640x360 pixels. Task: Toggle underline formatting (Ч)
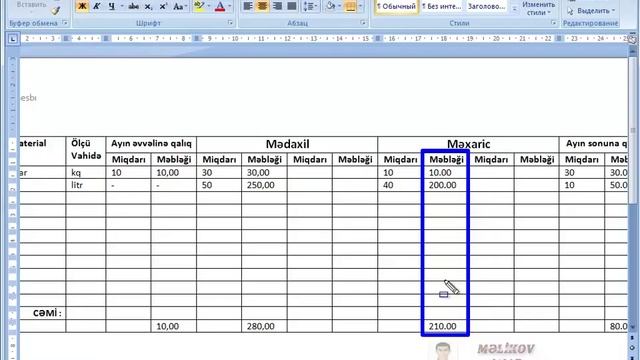point(111,6)
